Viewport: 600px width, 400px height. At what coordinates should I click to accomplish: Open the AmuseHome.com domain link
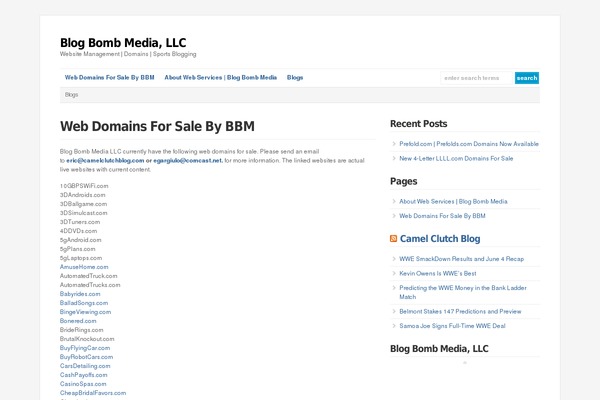[x=84, y=267]
